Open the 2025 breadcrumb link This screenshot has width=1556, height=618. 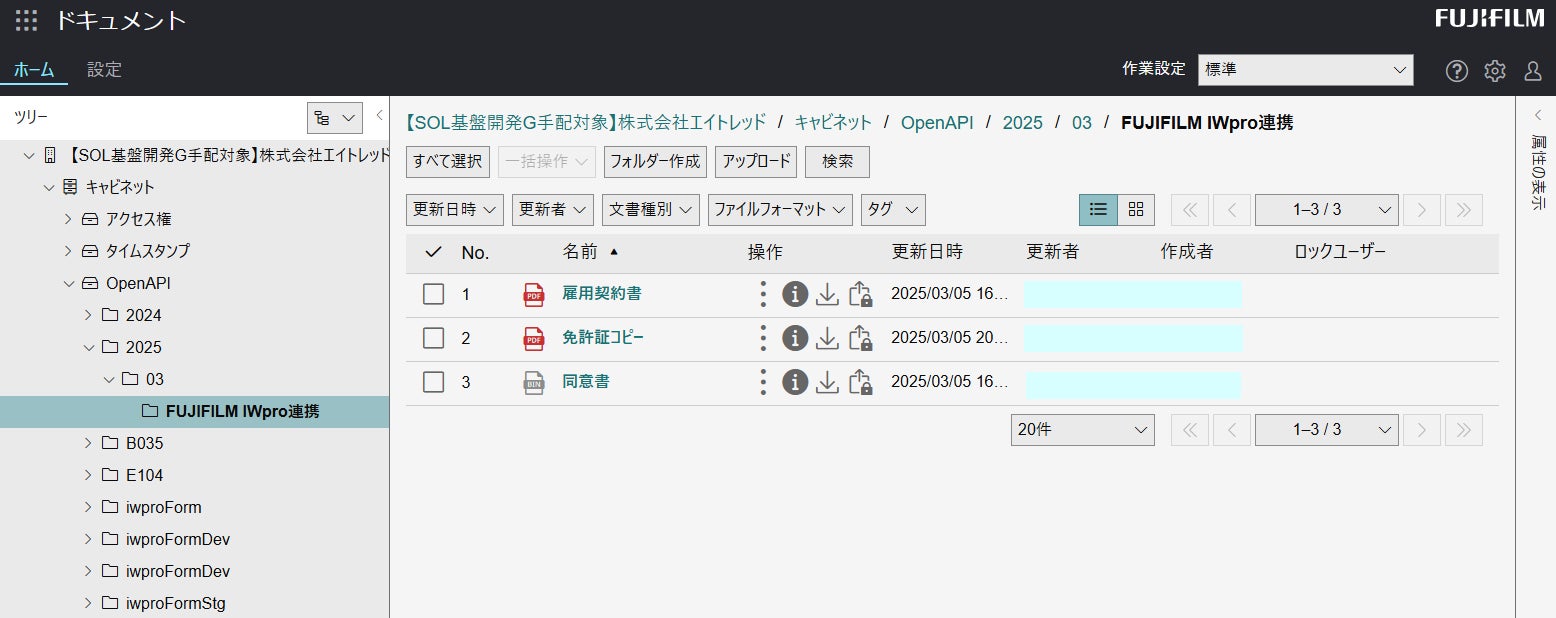1022,123
